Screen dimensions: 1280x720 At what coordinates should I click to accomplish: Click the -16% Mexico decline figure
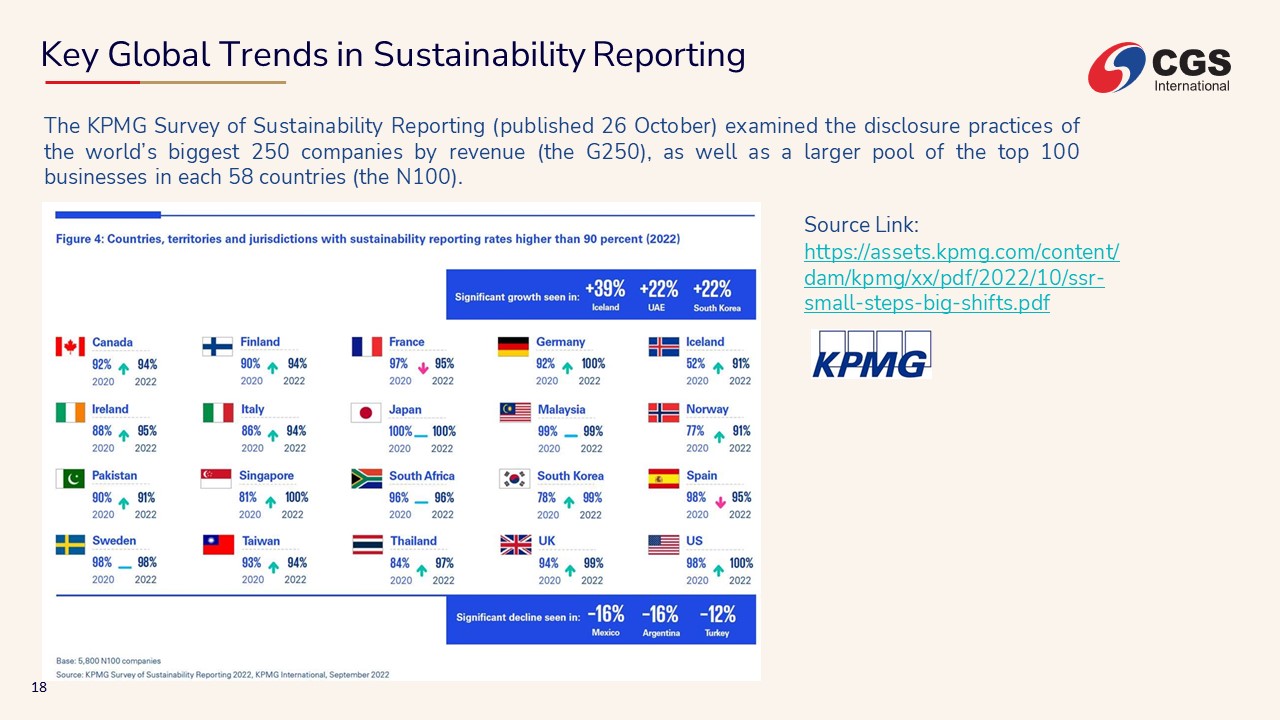[x=605, y=618]
